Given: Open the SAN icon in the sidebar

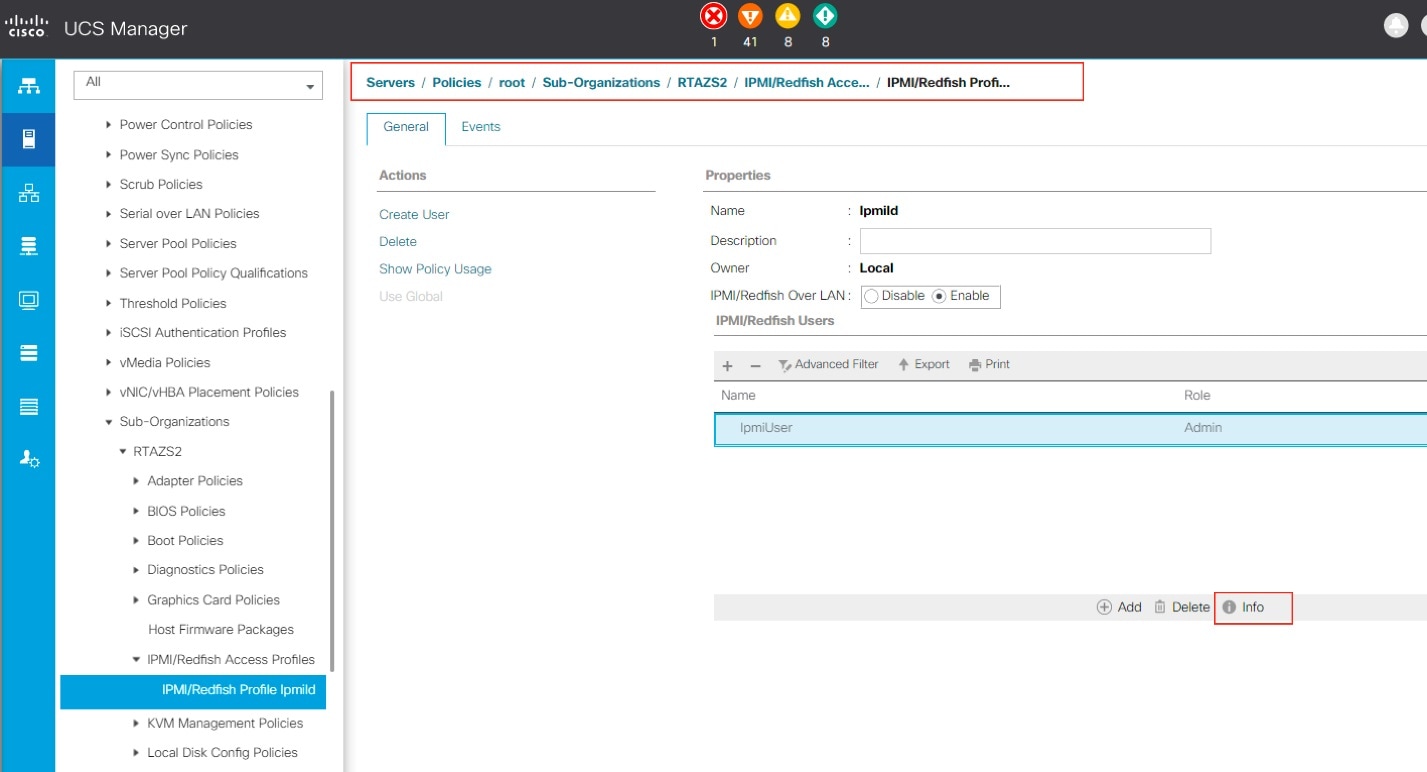Looking at the screenshot, I should click(28, 246).
